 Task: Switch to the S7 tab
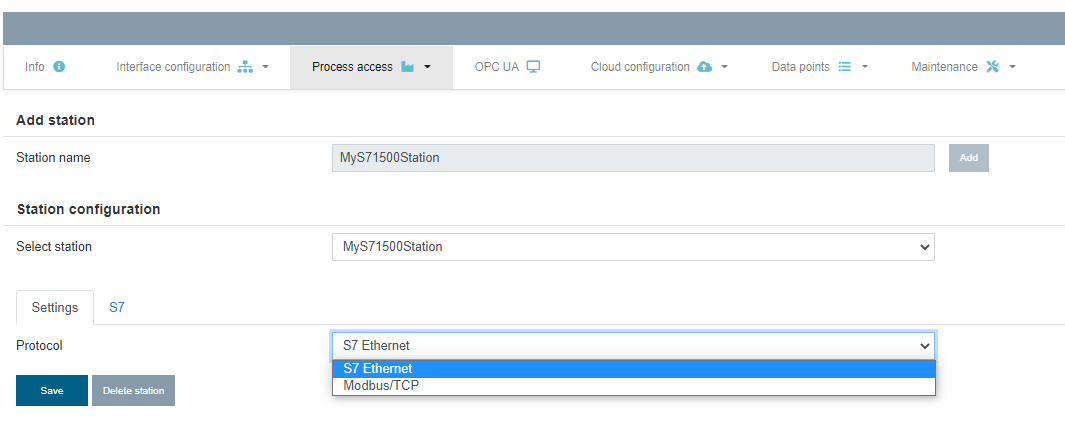(x=117, y=308)
